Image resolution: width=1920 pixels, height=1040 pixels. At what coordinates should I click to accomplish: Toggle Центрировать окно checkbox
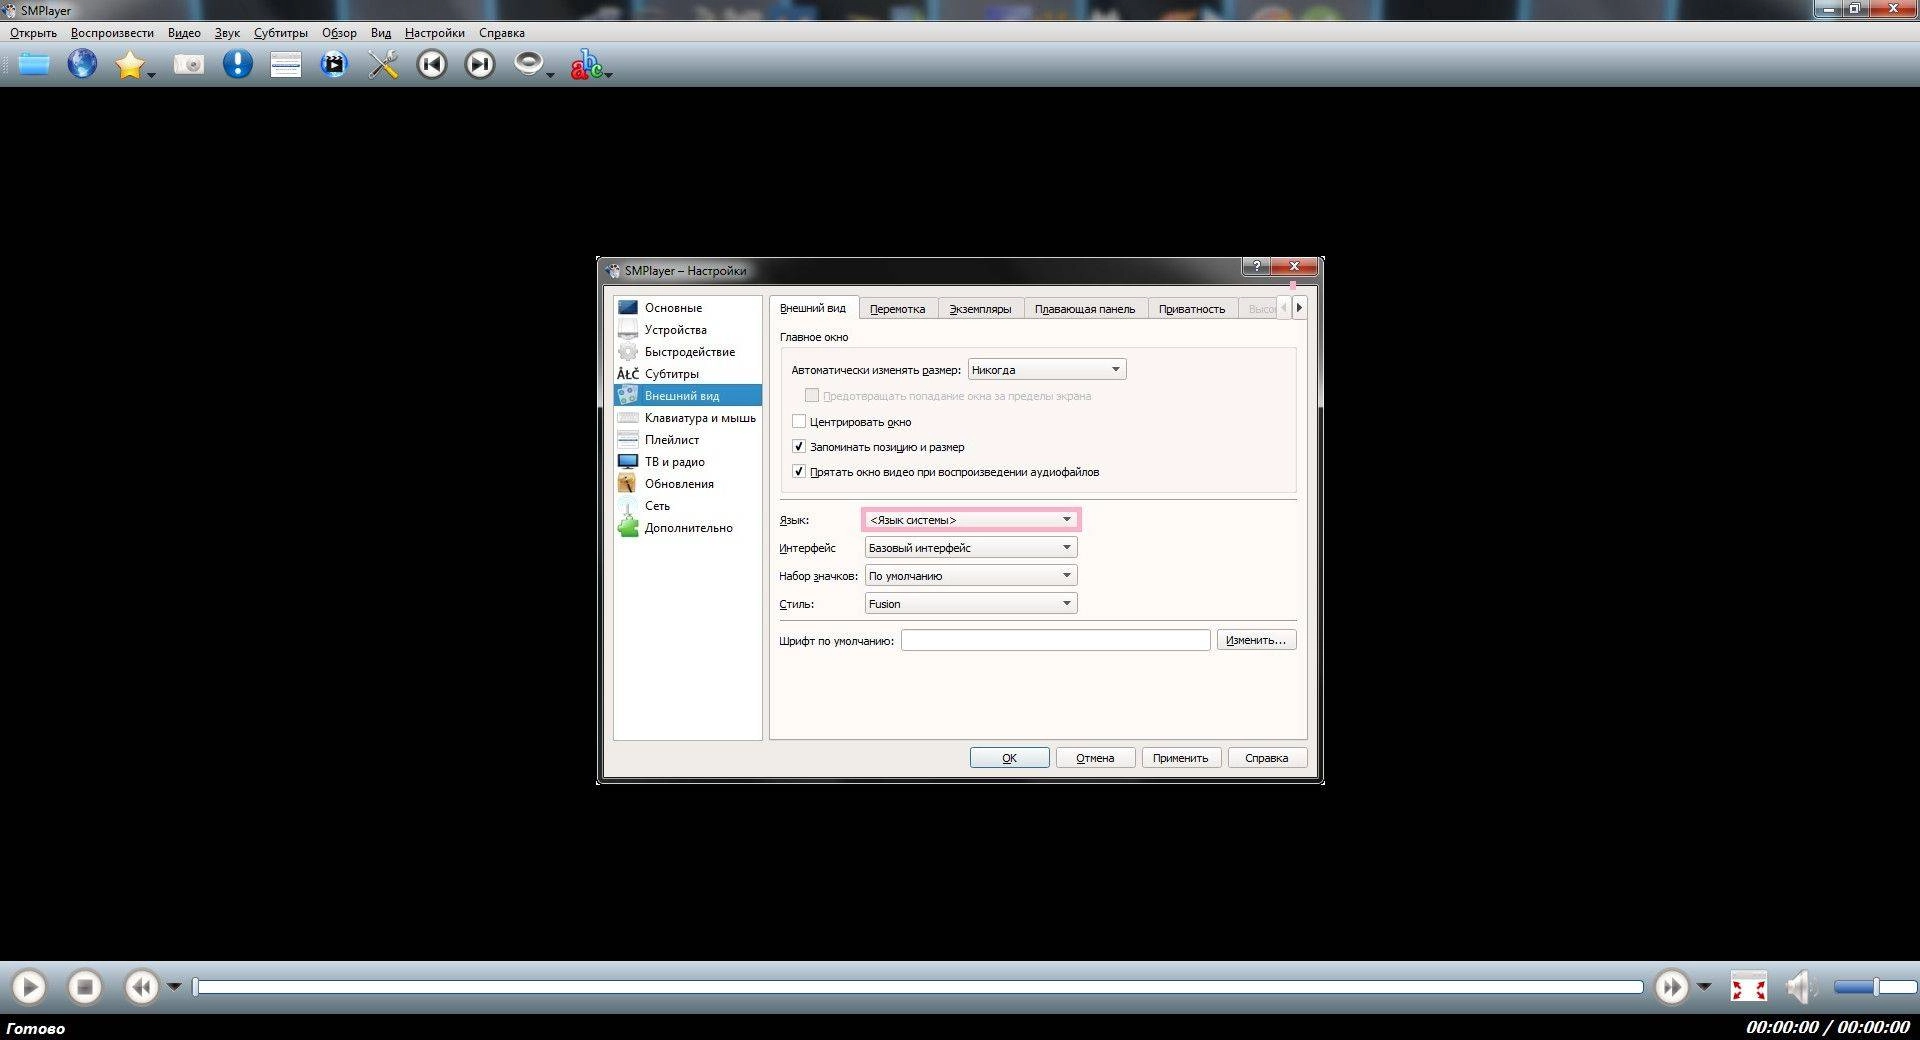799,422
